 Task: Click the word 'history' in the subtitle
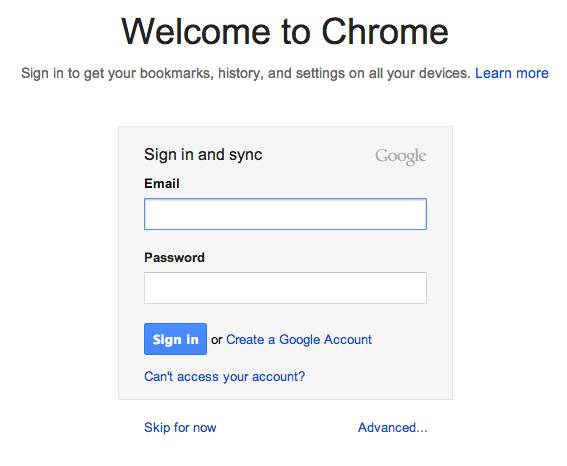point(240,73)
